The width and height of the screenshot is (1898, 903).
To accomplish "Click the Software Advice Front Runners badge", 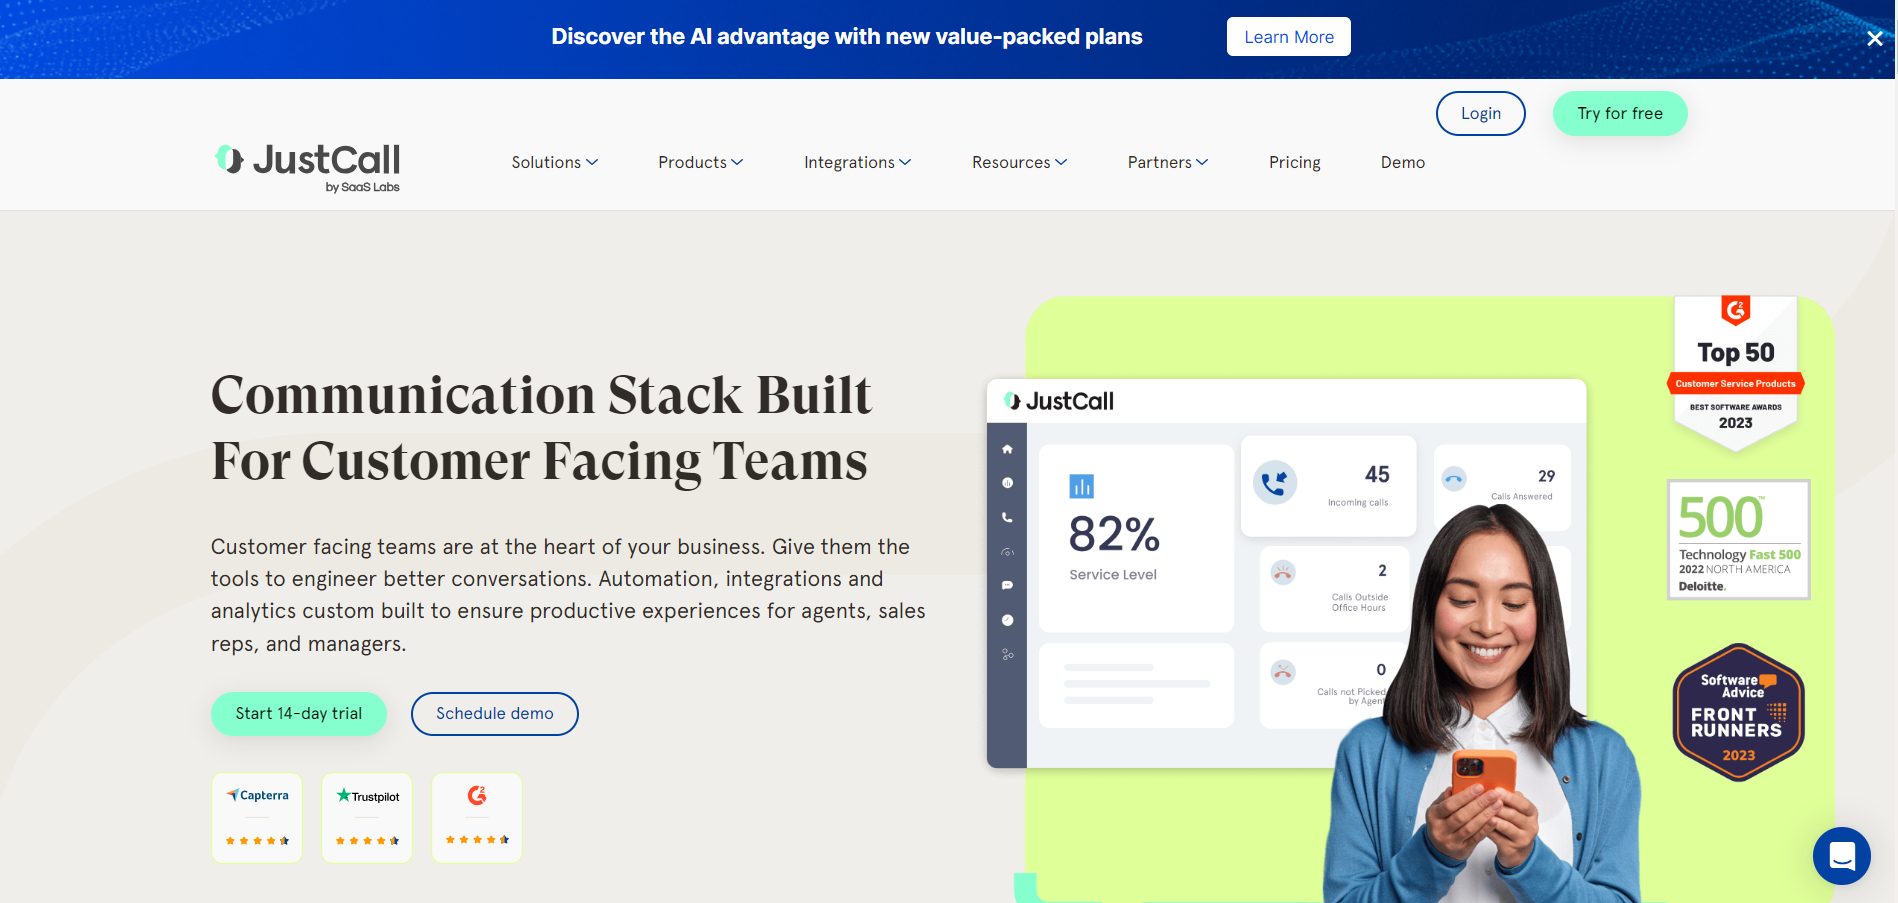I will [1738, 712].
